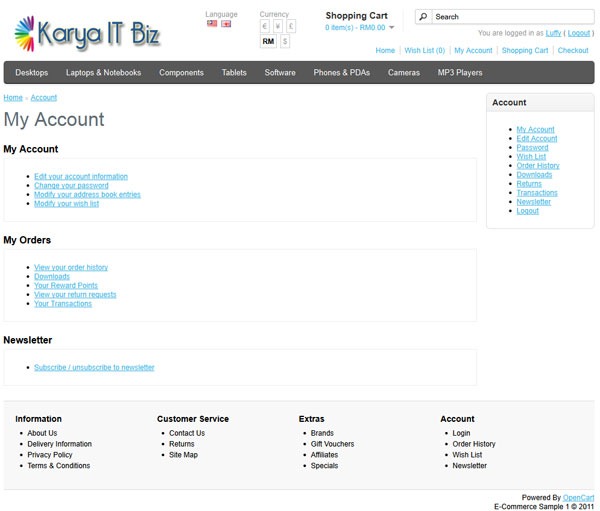Open the cart items summary link
The width and height of the screenshot is (600, 511).
coord(355,28)
